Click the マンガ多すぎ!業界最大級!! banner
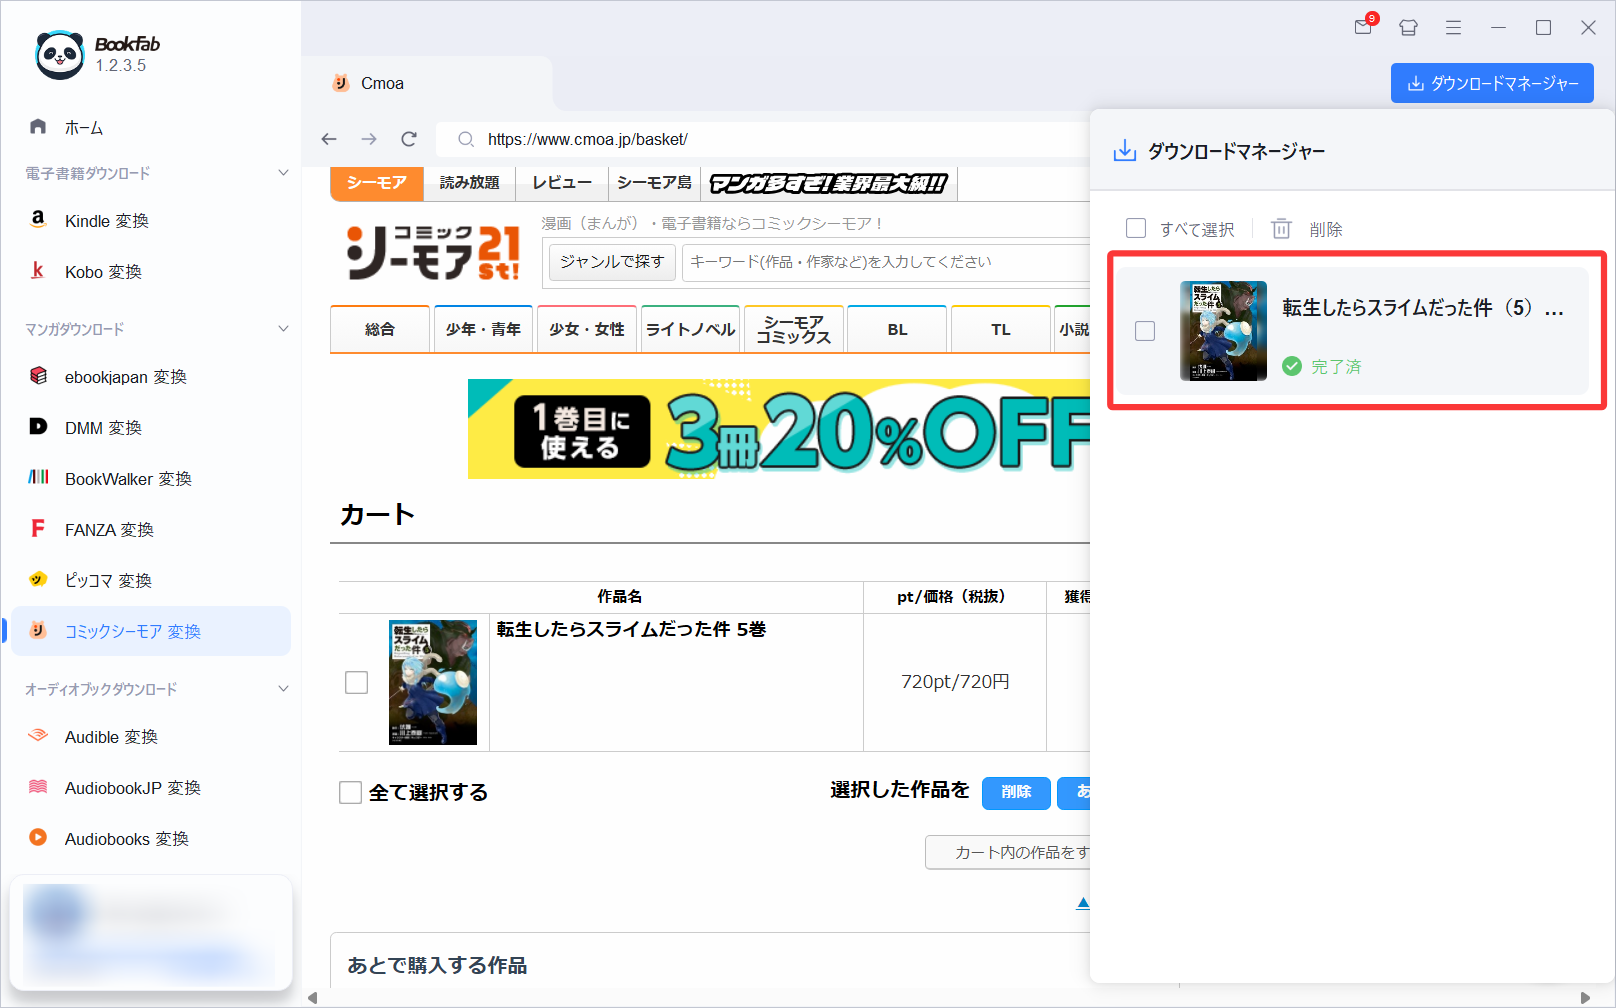The image size is (1616, 1008). pos(829,183)
